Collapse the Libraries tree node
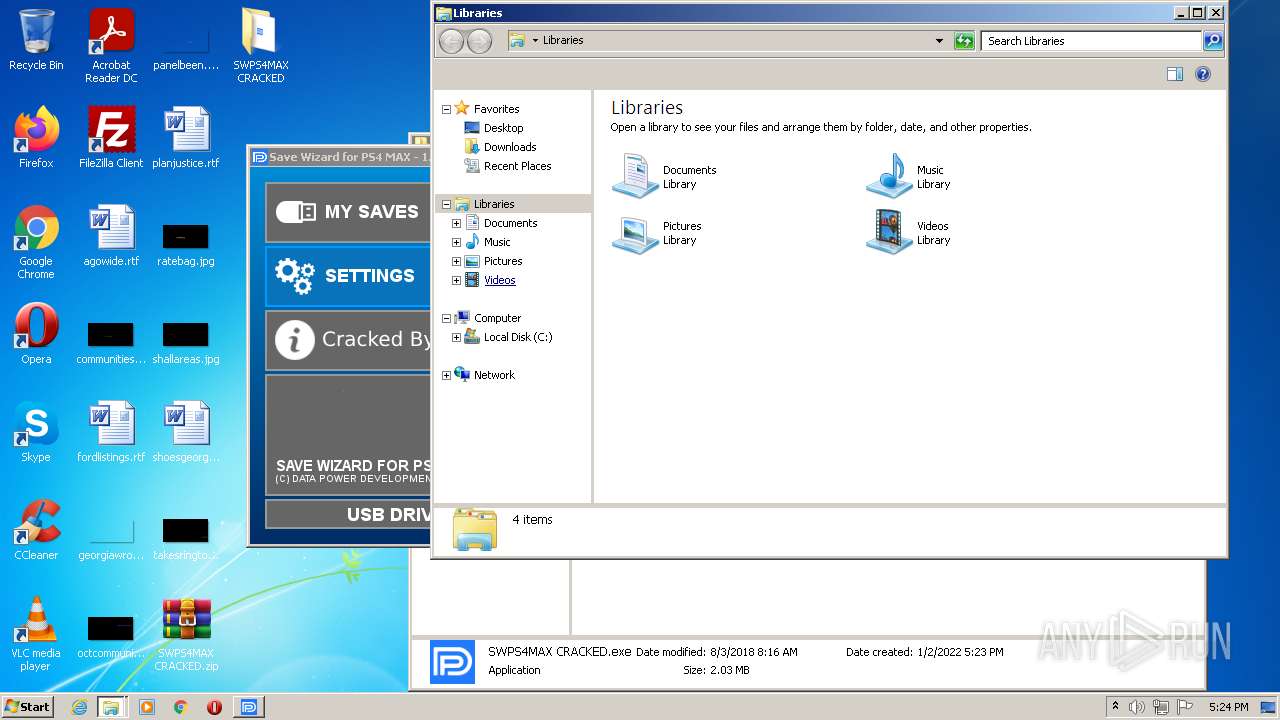 tap(446, 204)
